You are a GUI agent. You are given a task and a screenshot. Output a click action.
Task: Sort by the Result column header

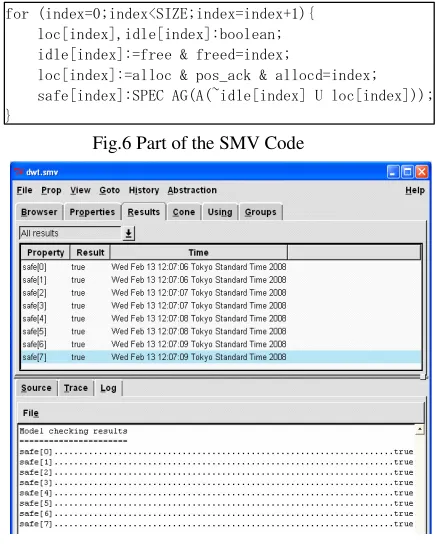(x=90, y=252)
